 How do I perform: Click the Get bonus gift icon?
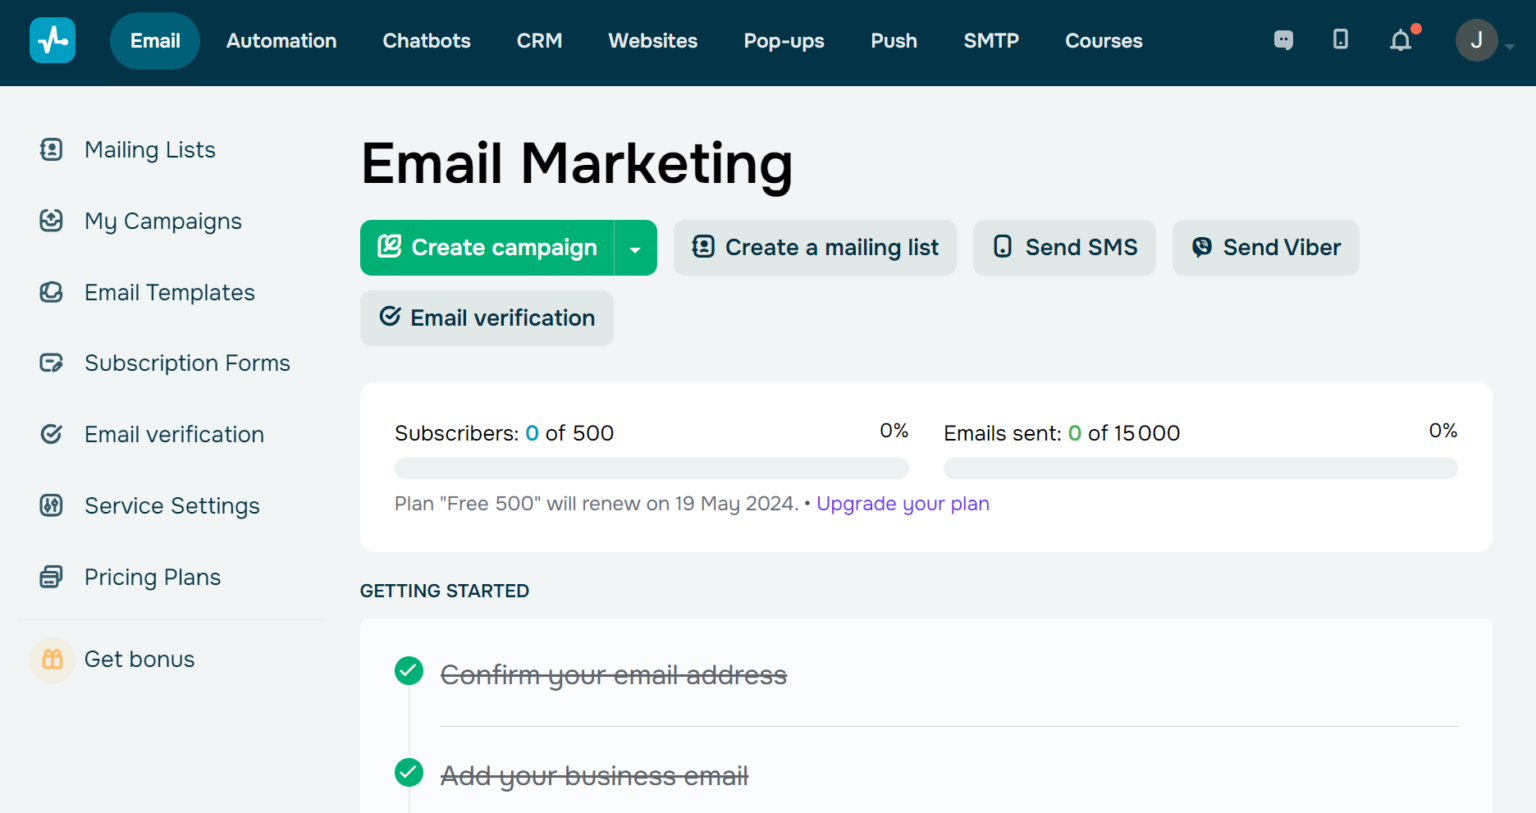(52, 659)
